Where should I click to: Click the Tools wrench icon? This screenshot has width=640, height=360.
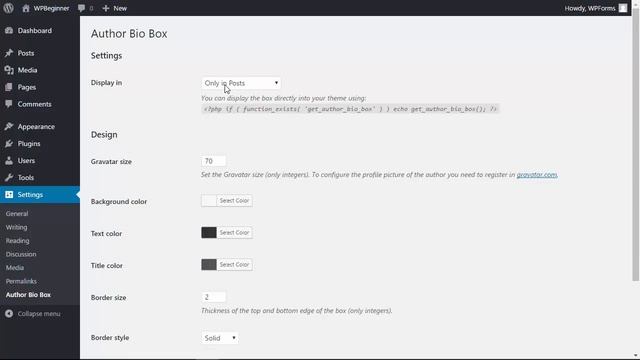click(9, 178)
